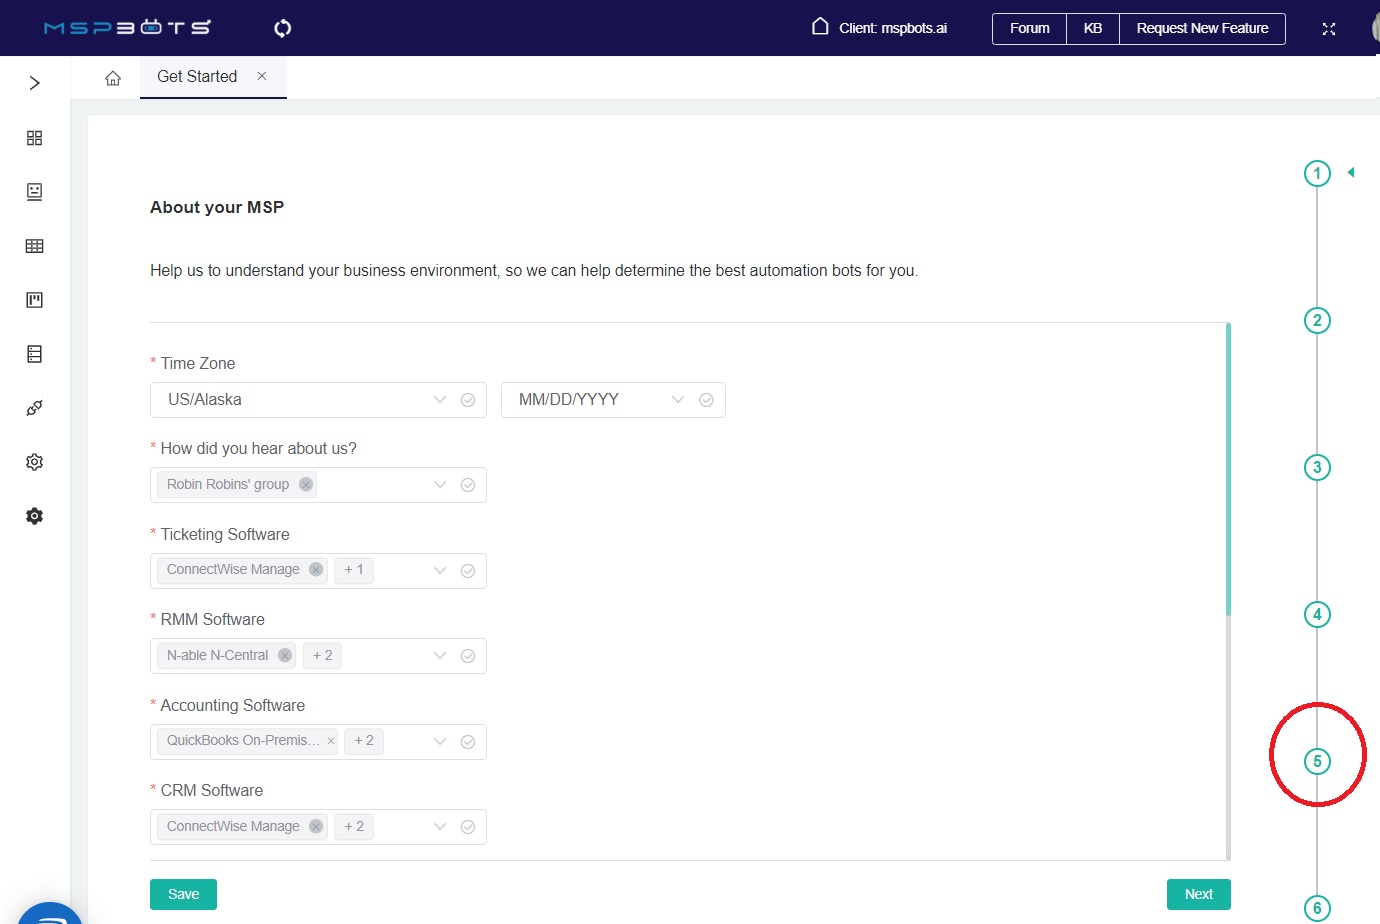Click check icon on date format field

click(x=706, y=400)
